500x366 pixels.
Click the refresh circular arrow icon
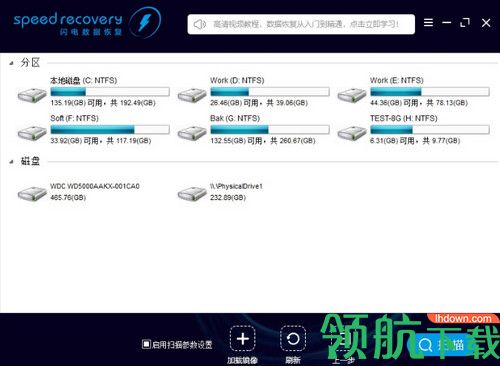click(293, 339)
